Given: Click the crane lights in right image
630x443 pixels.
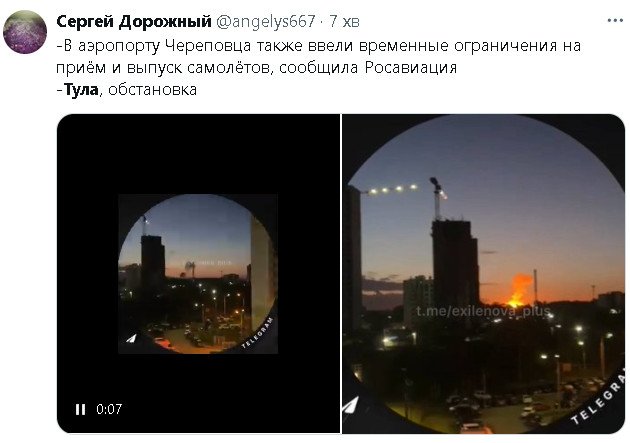Looking at the screenshot, I should click(x=393, y=189).
